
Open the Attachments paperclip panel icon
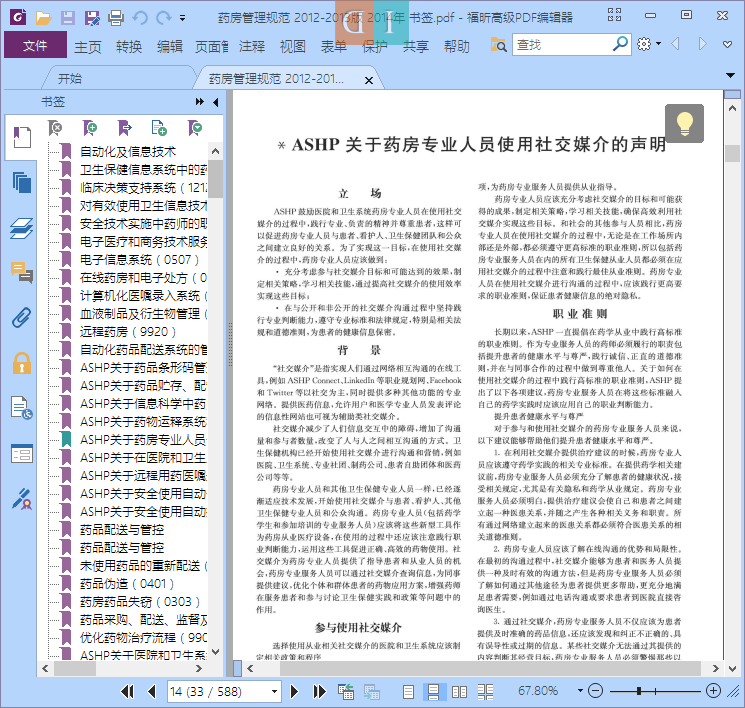coord(21,317)
